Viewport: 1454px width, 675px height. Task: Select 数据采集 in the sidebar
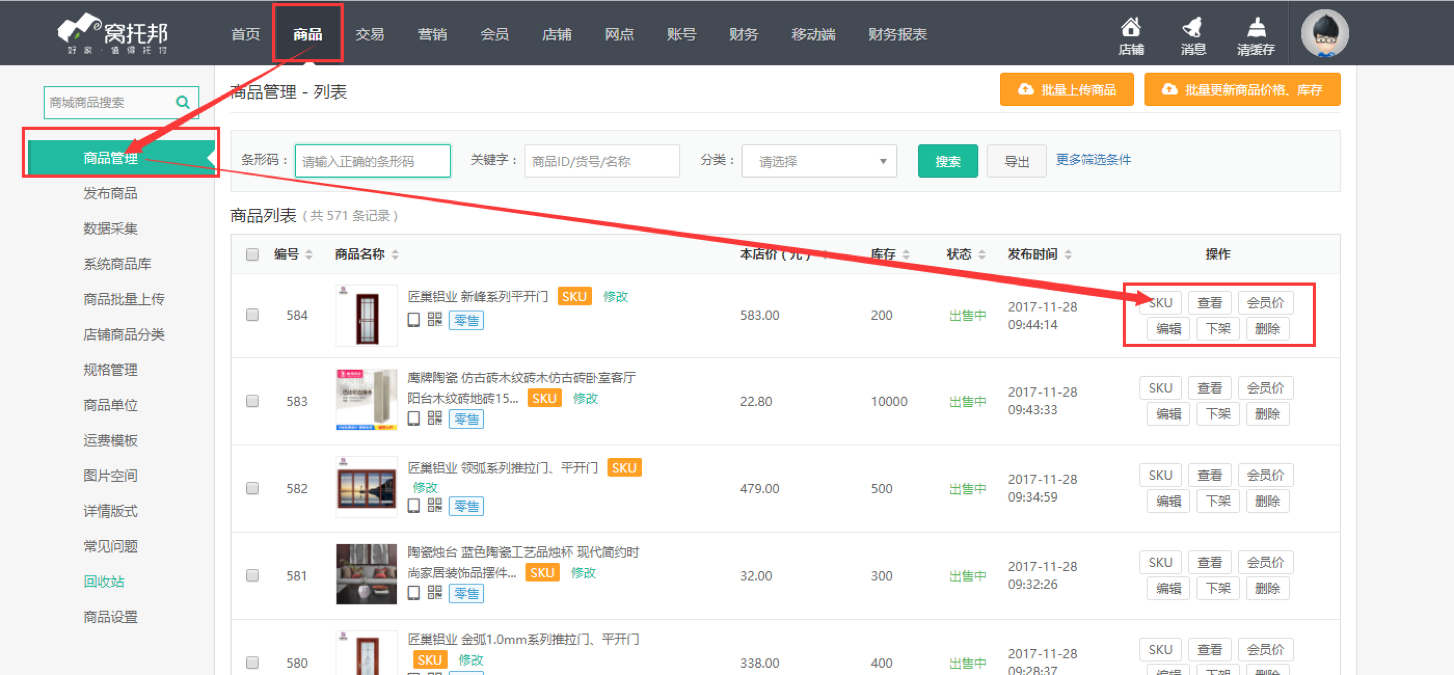pyautogui.click(x=110, y=229)
